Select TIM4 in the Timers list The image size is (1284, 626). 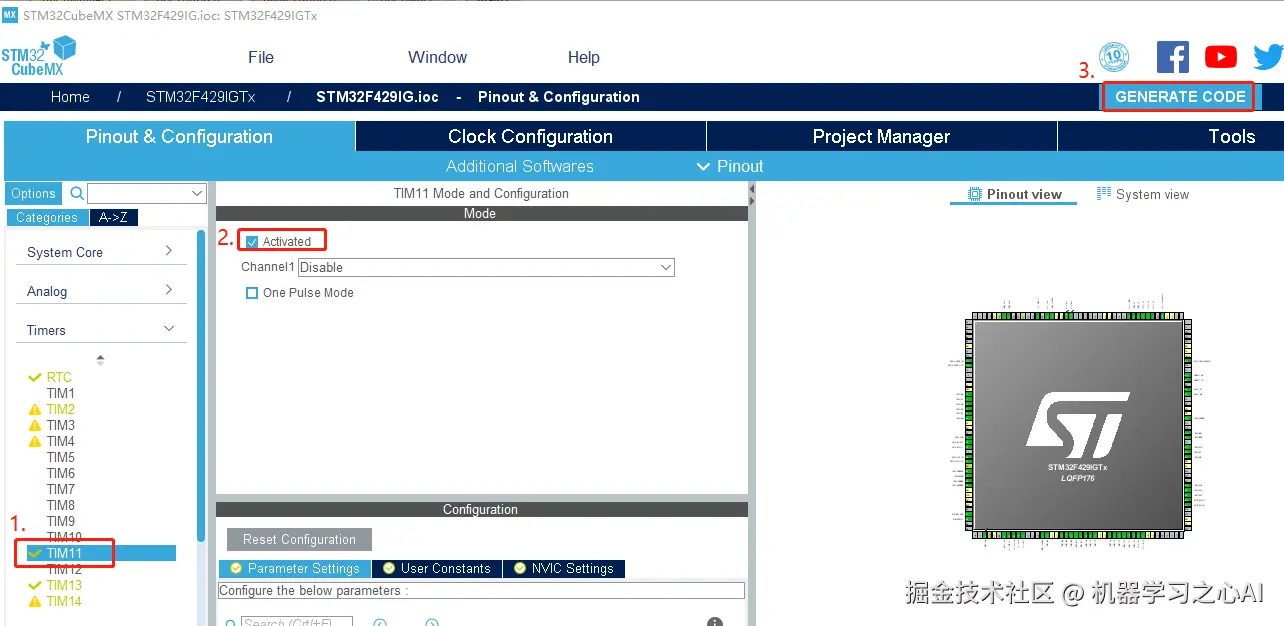point(60,441)
